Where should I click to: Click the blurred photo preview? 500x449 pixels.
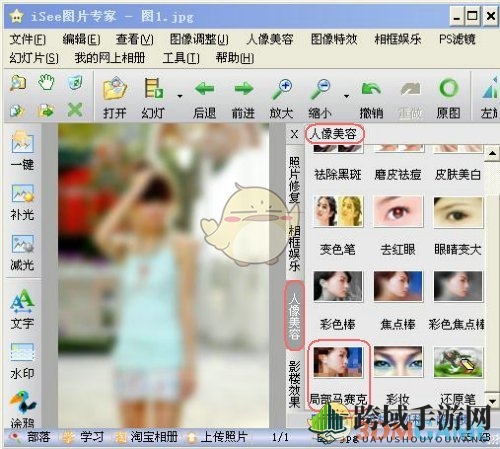tap(163, 276)
